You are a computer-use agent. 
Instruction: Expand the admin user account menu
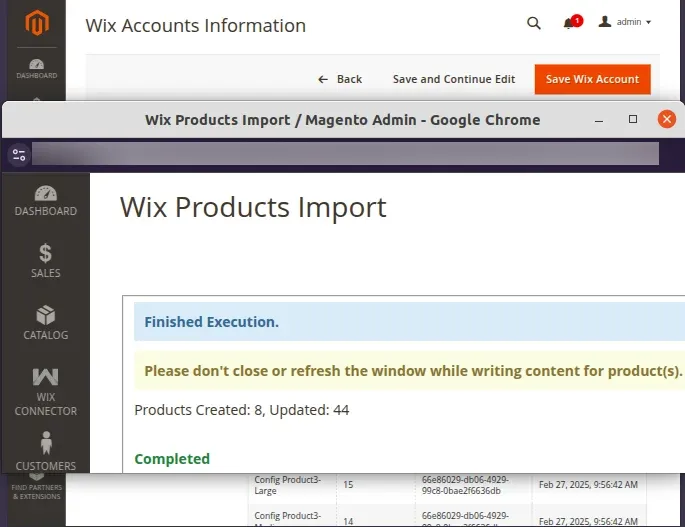click(625, 22)
